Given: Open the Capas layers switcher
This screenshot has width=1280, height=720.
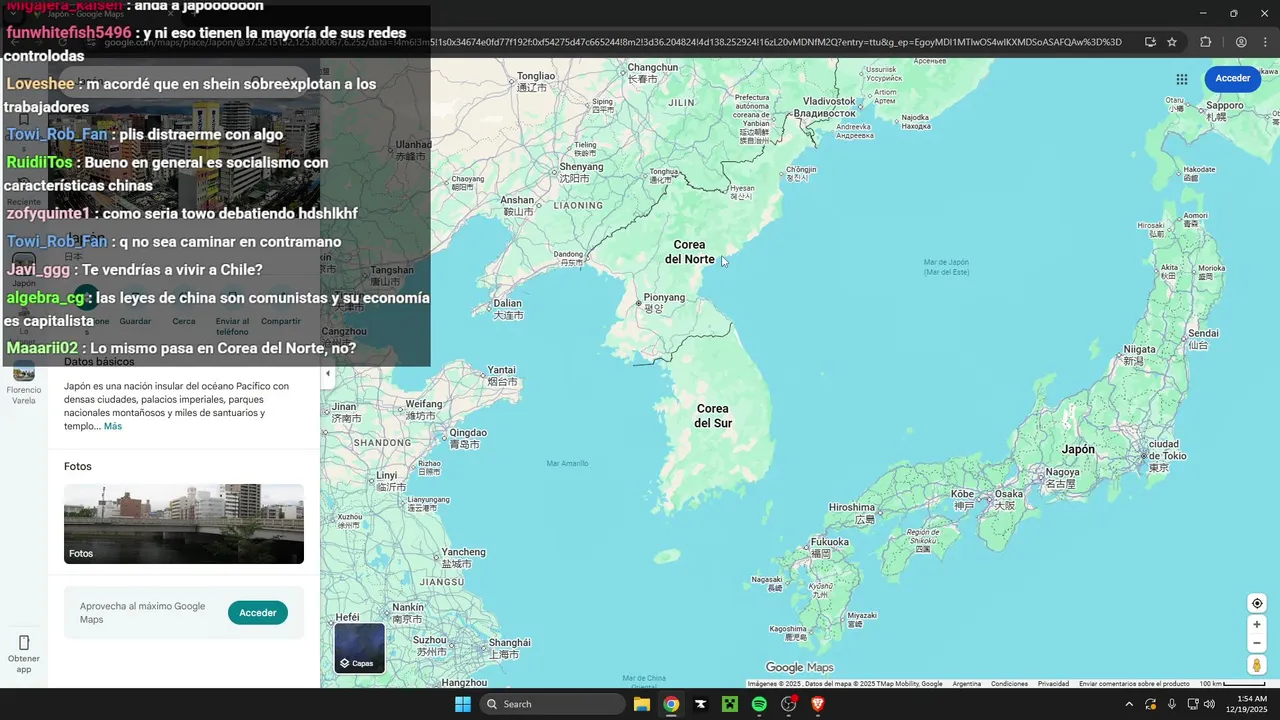Looking at the screenshot, I should pyautogui.click(x=359, y=648).
